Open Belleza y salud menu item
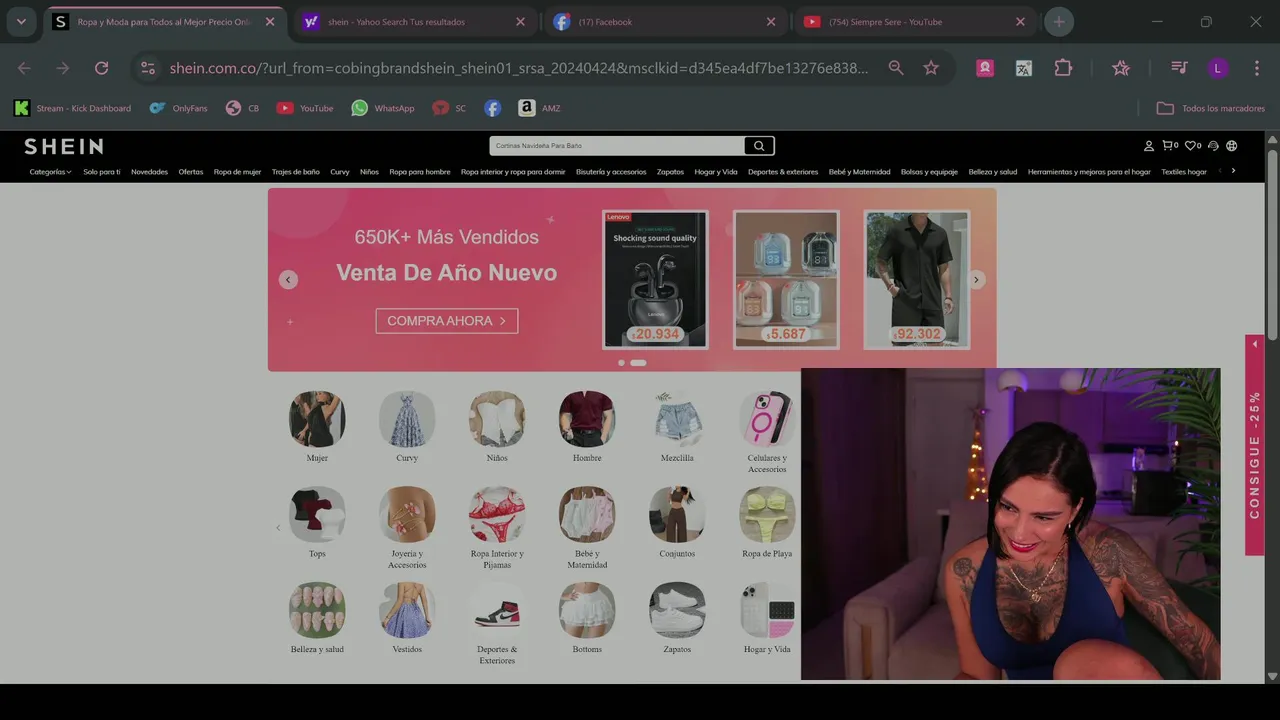The width and height of the screenshot is (1280, 720). pos(993,172)
